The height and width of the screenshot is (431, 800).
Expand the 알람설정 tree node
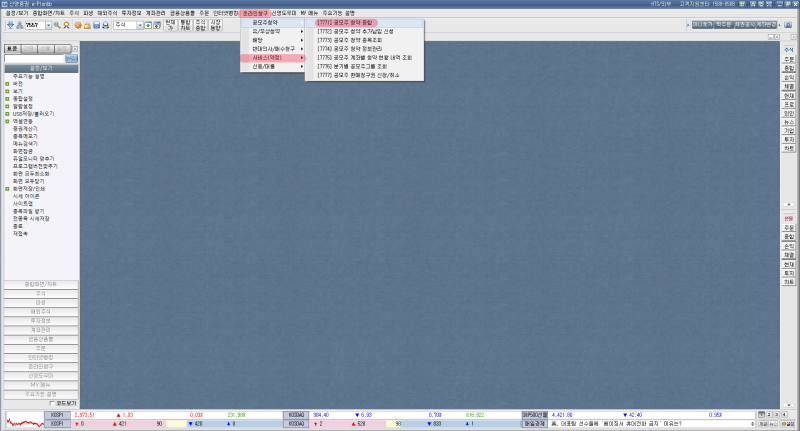[8, 107]
